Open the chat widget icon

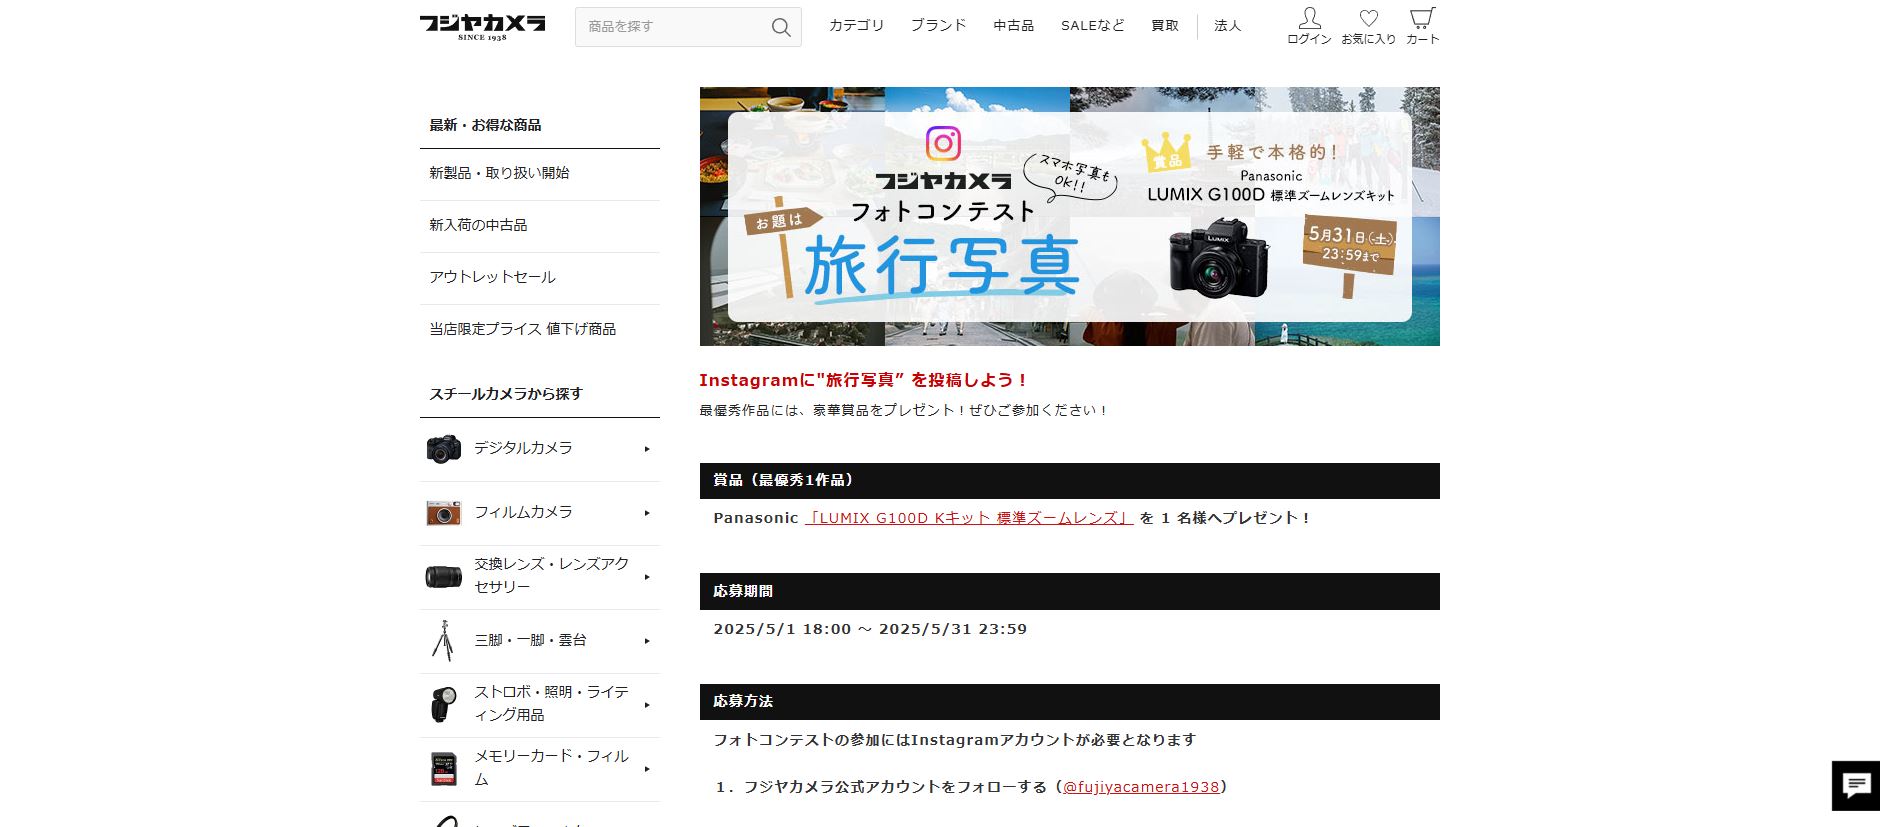[x=1856, y=785]
